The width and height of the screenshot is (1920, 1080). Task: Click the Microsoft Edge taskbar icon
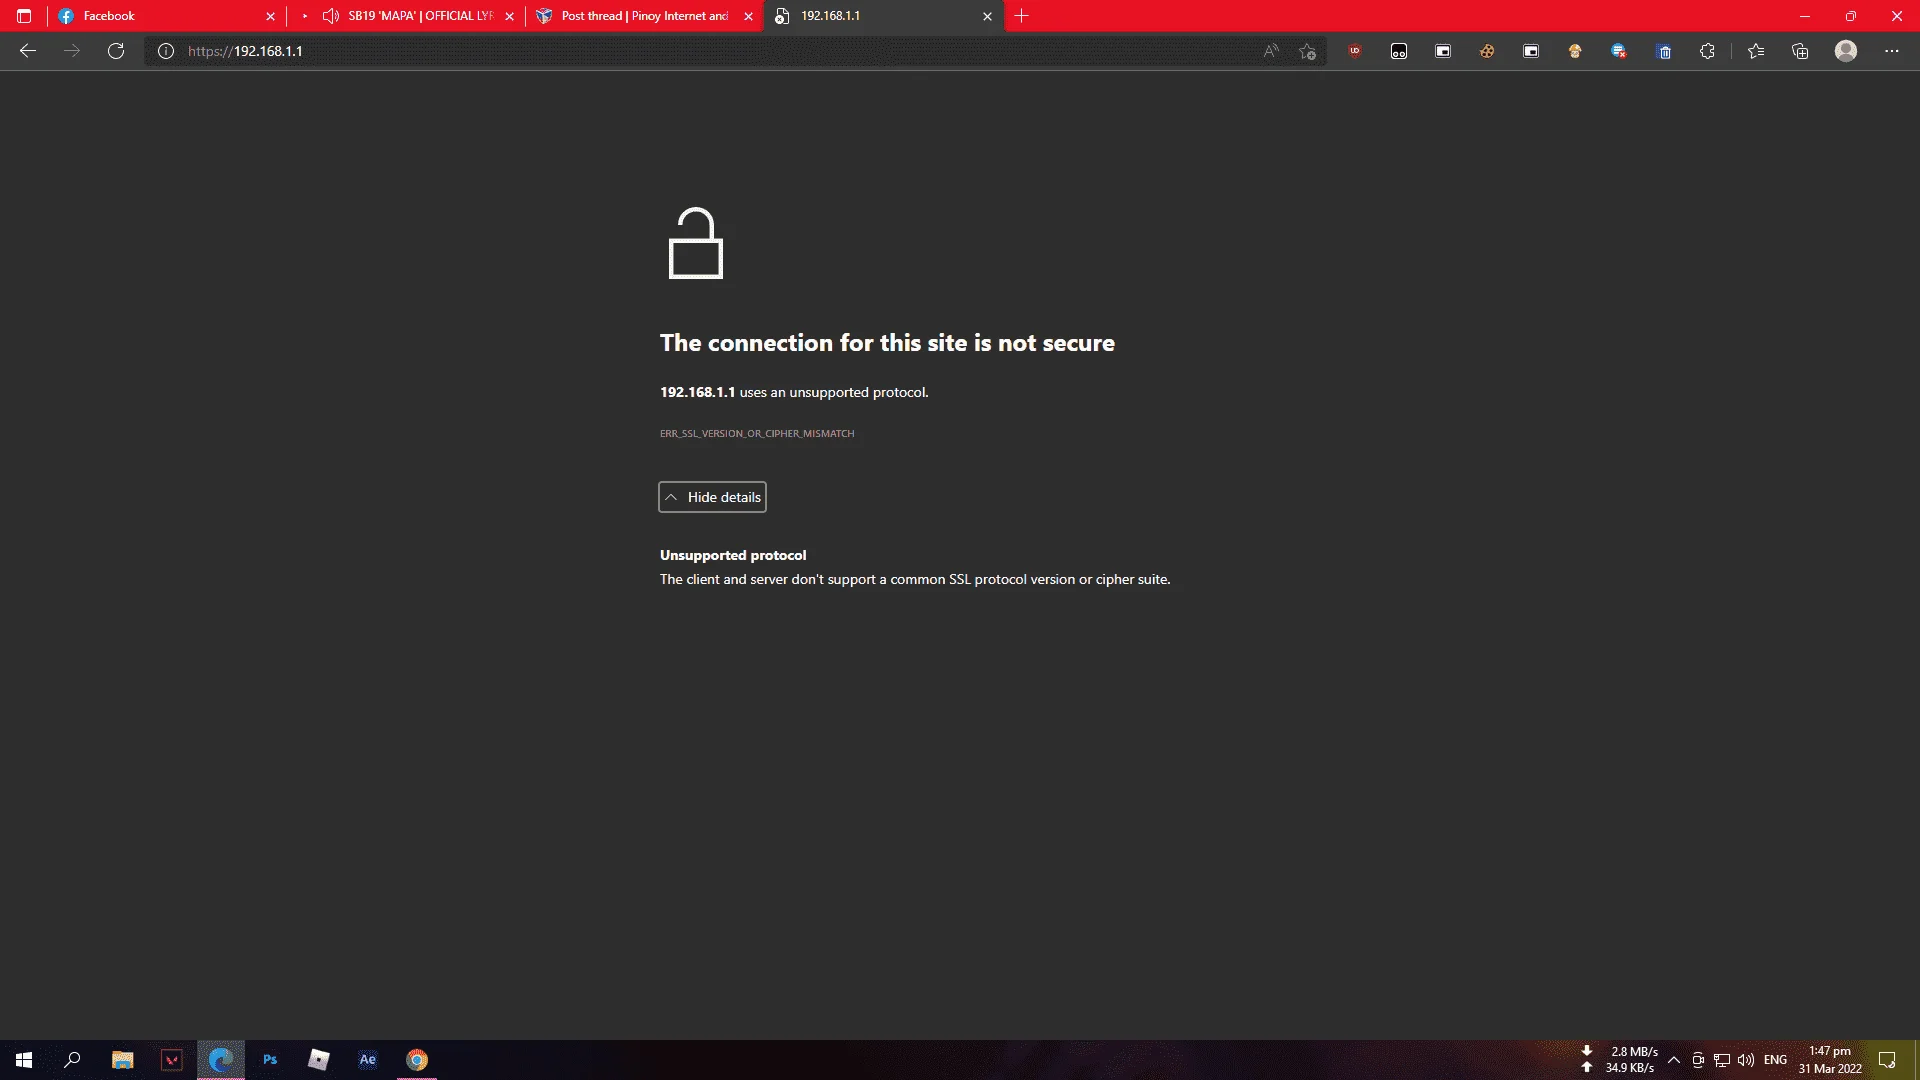click(x=221, y=1060)
